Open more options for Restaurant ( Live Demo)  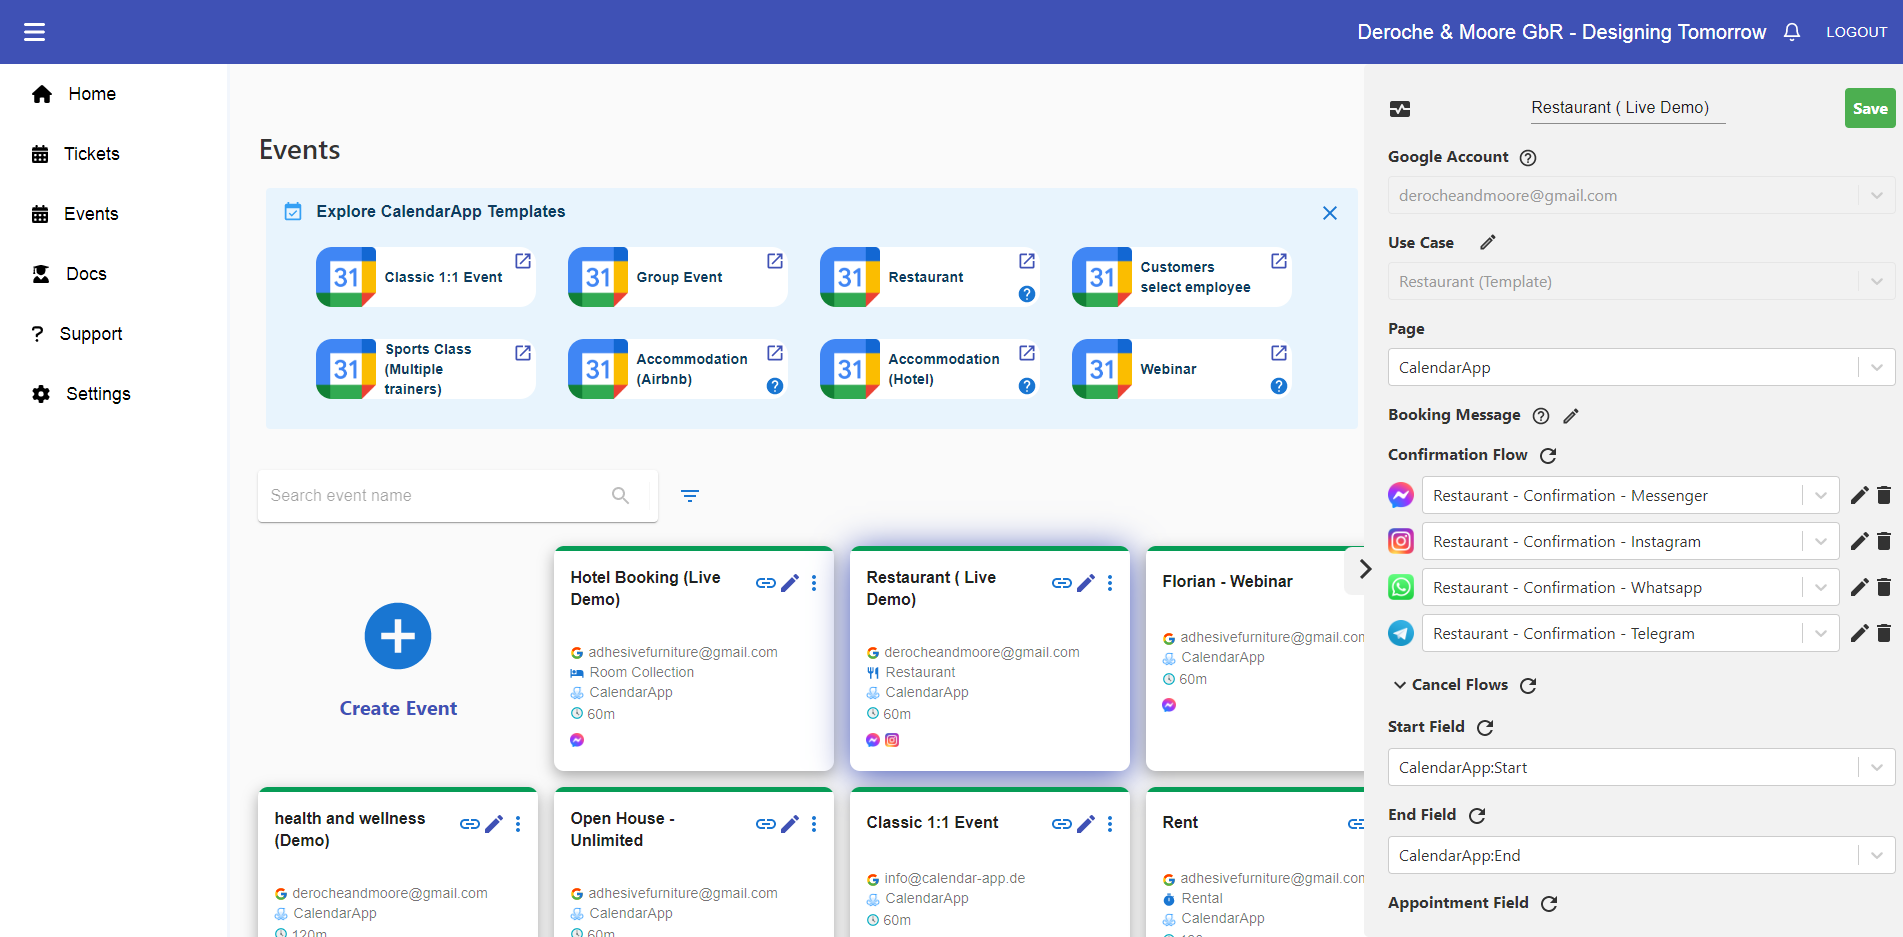pos(1110,583)
